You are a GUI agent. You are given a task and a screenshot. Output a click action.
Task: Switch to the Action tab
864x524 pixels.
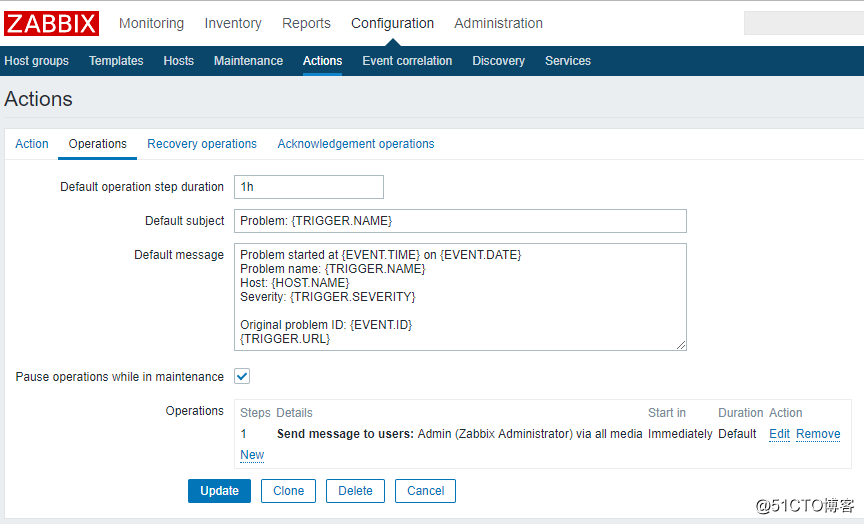coord(32,144)
